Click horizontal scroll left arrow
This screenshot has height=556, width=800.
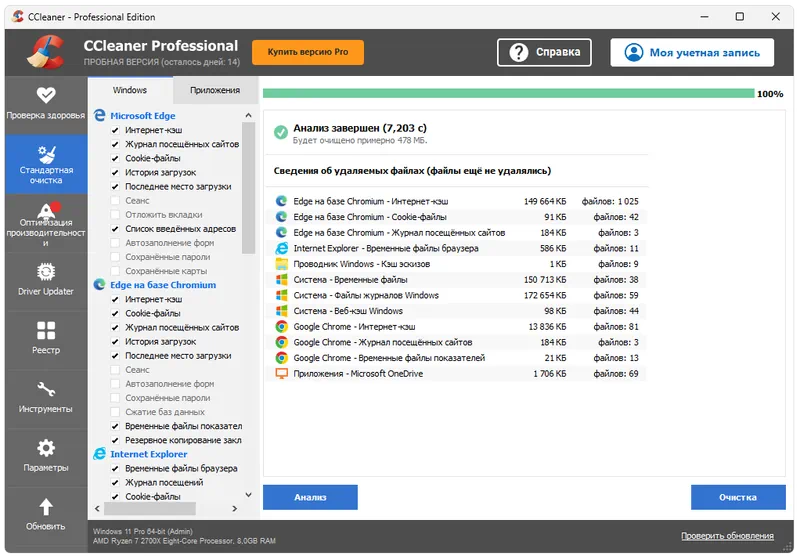97,509
